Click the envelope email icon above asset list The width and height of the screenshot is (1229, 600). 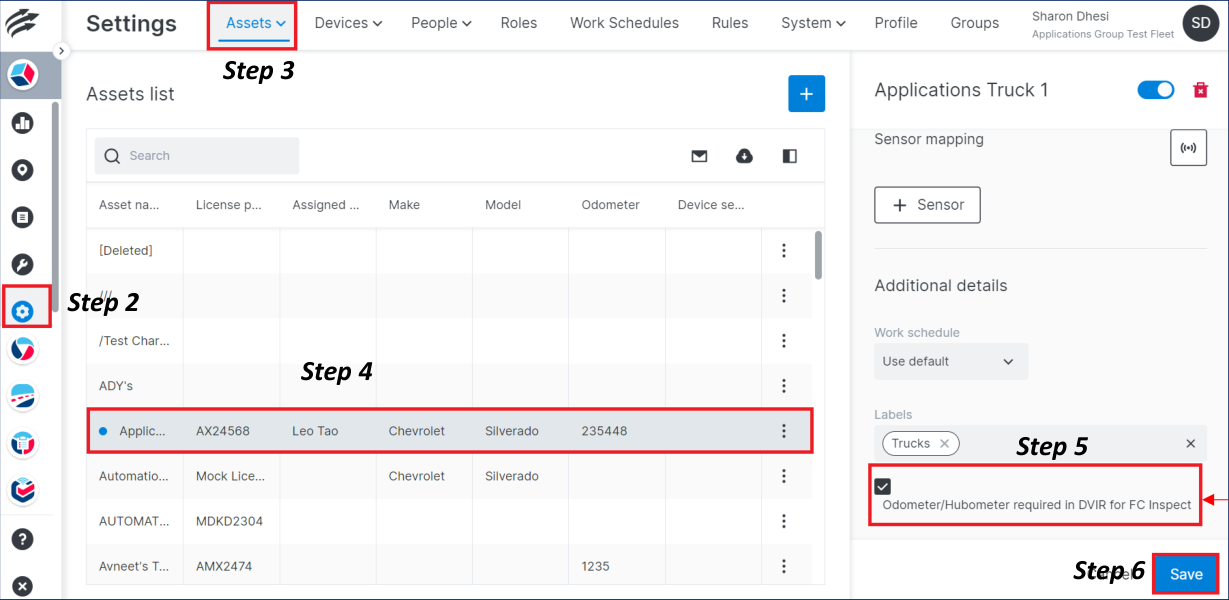pyautogui.click(x=699, y=156)
